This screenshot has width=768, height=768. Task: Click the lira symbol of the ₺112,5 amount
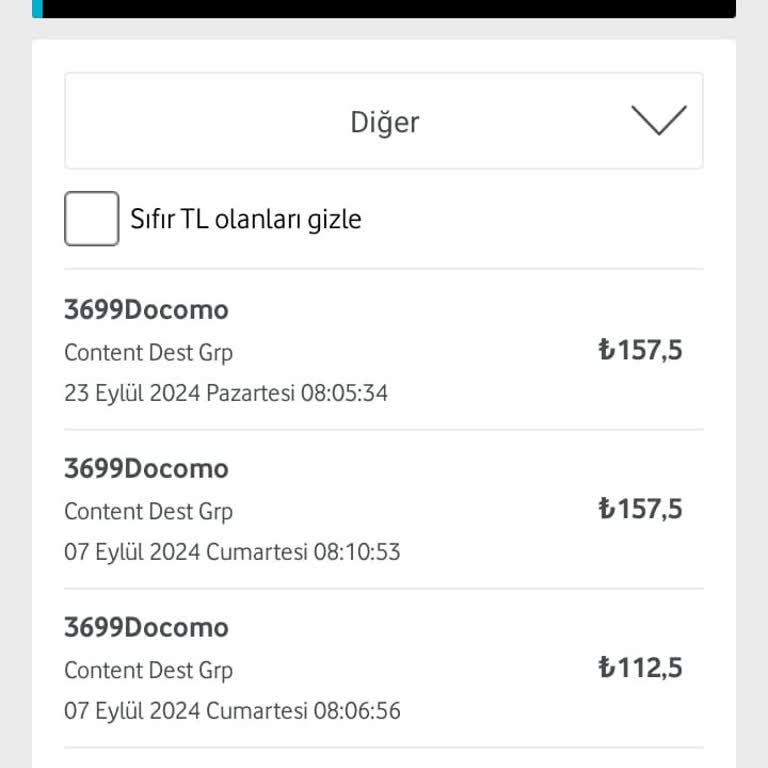[x=606, y=667]
